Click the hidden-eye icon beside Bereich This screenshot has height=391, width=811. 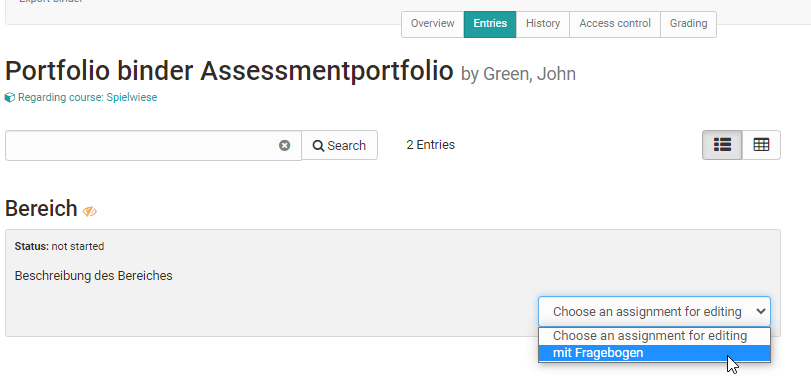point(90,211)
